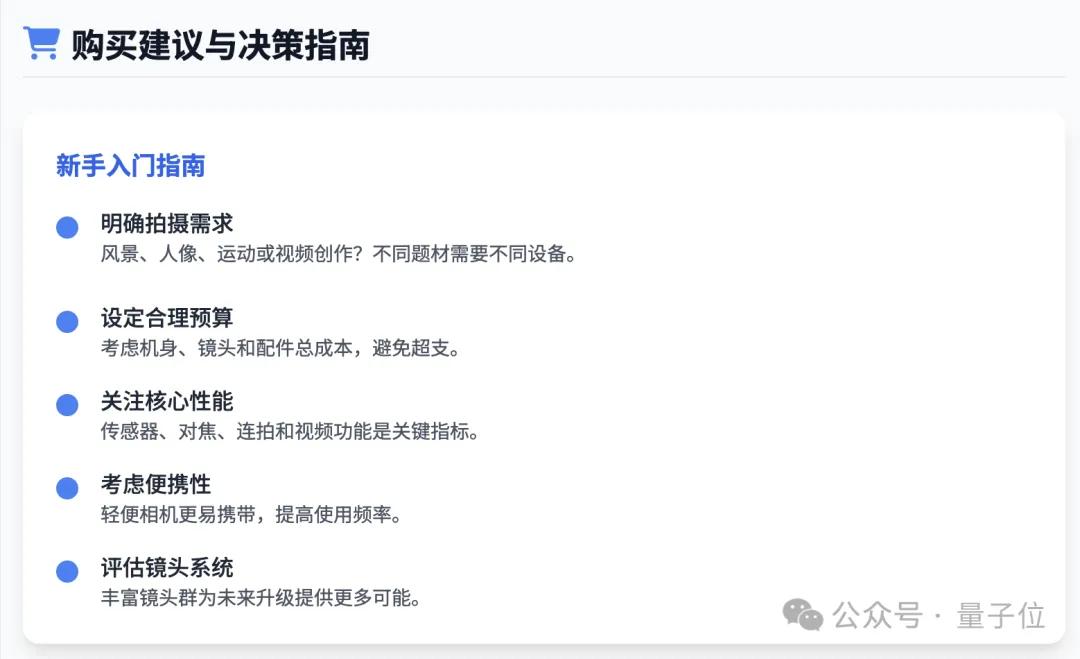
Task: Click the description starting with 风景、人像
Action: pyautogui.click(x=339, y=253)
